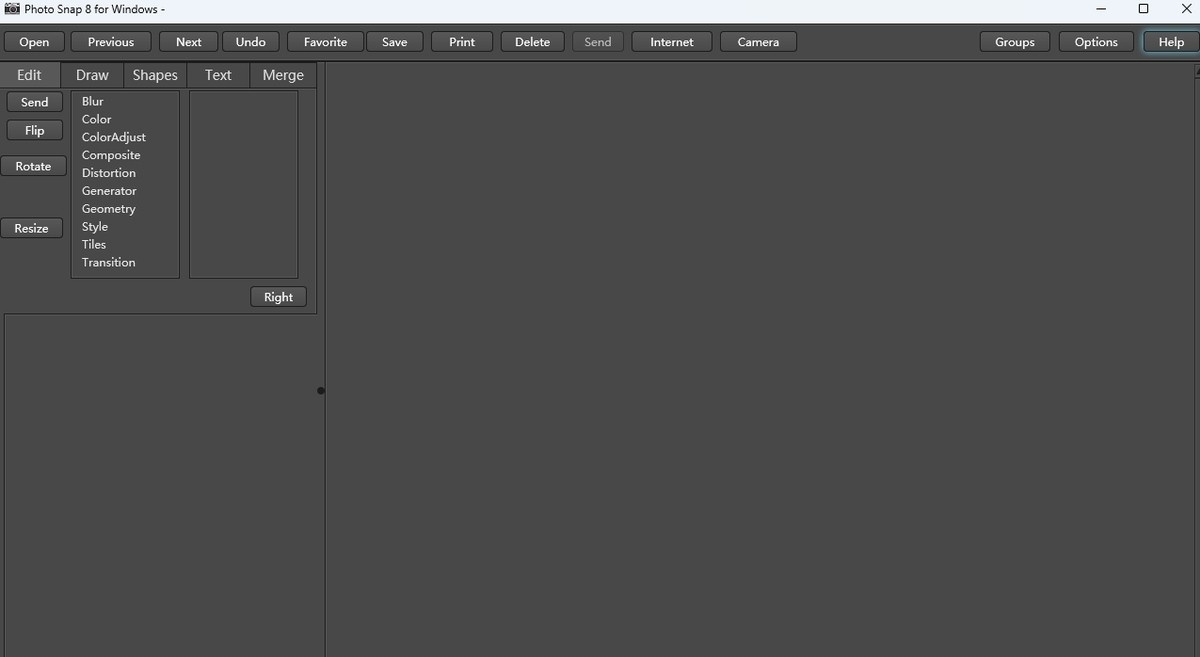This screenshot has width=1200, height=657.
Task: Open the Options dialog
Action: pos(1096,42)
